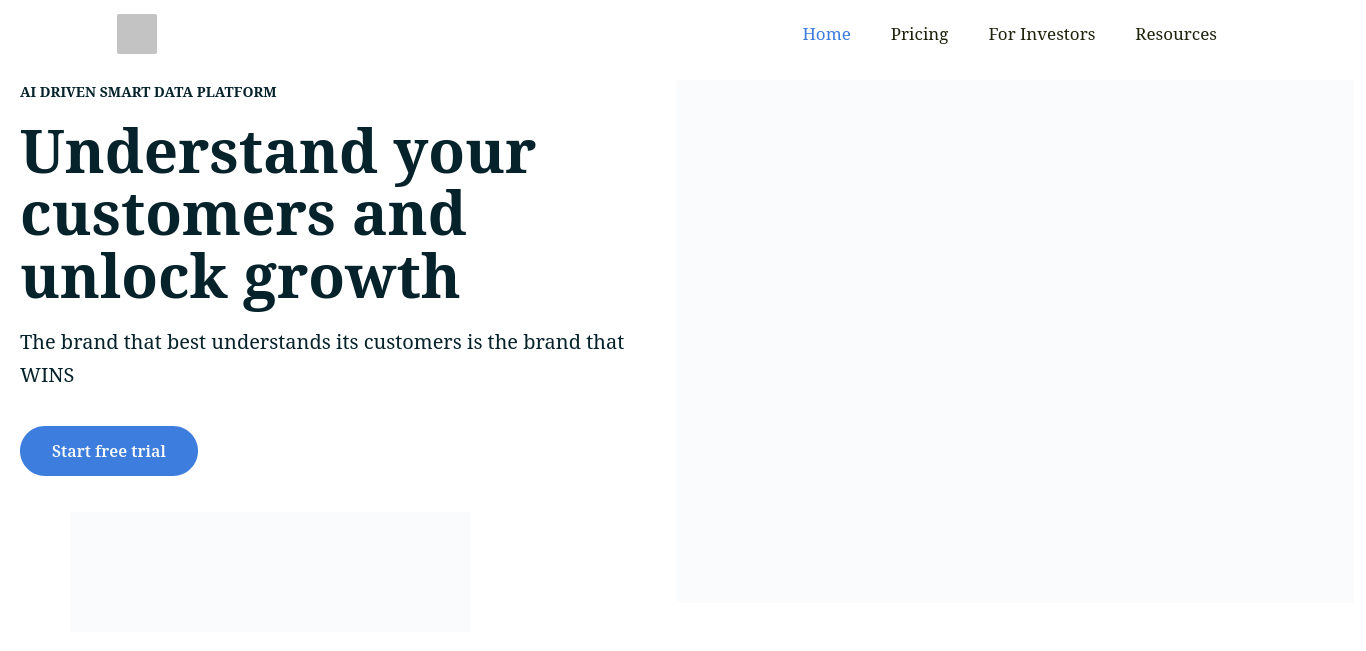Select Resources in the top navigation
The height and width of the screenshot is (651, 1366).
[x=1175, y=34]
